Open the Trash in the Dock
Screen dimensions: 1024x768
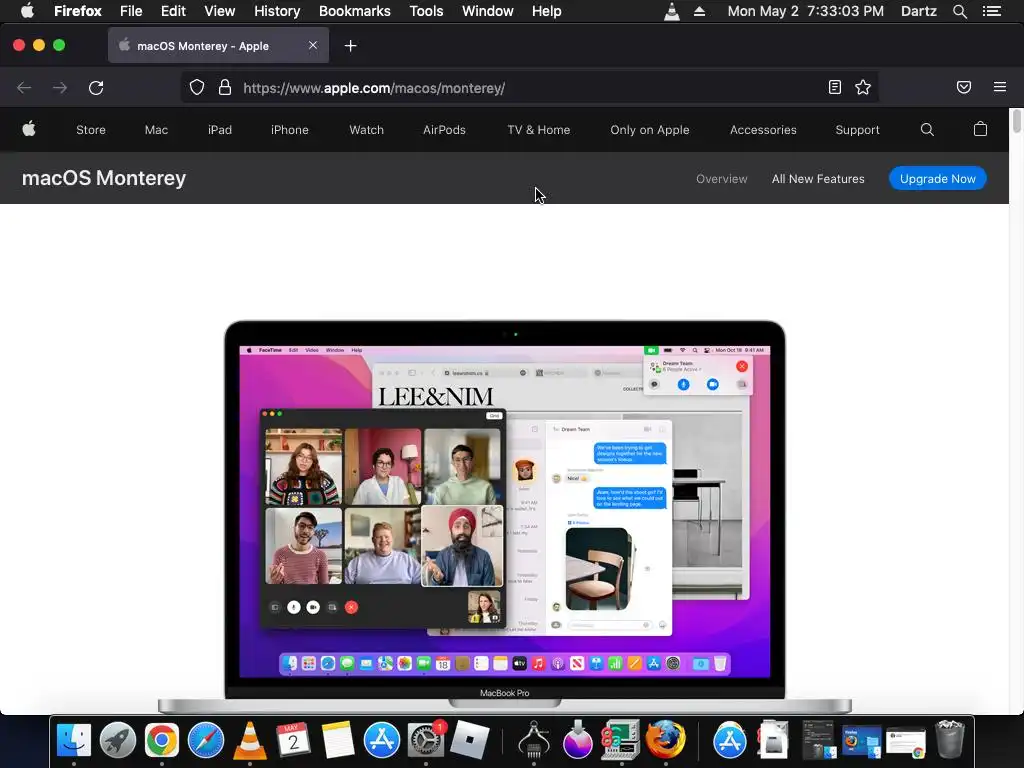click(x=950, y=740)
